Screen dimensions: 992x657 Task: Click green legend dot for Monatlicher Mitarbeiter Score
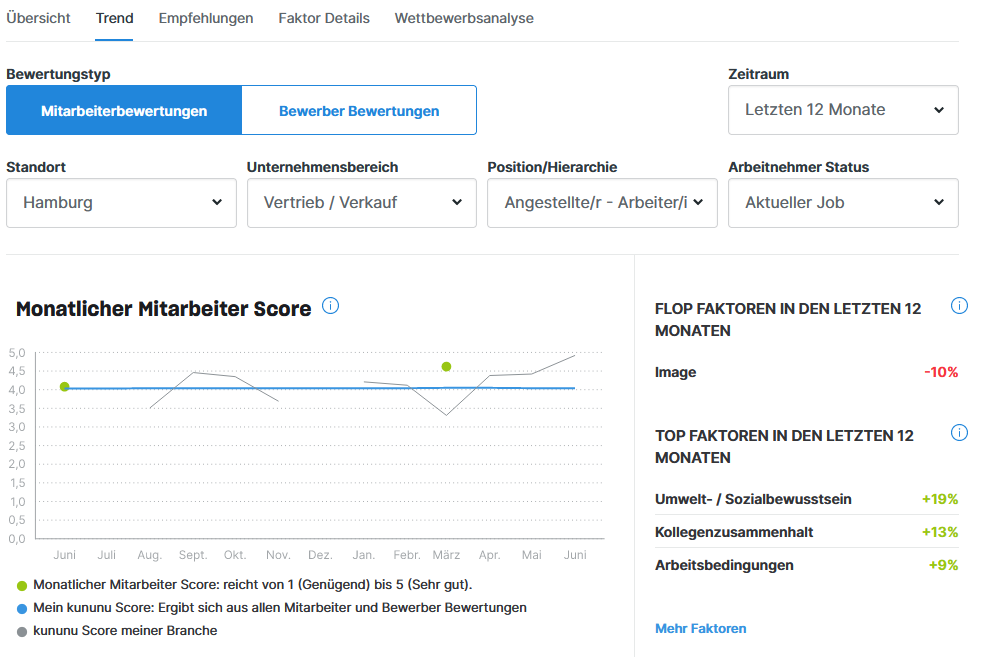[22, 585]
